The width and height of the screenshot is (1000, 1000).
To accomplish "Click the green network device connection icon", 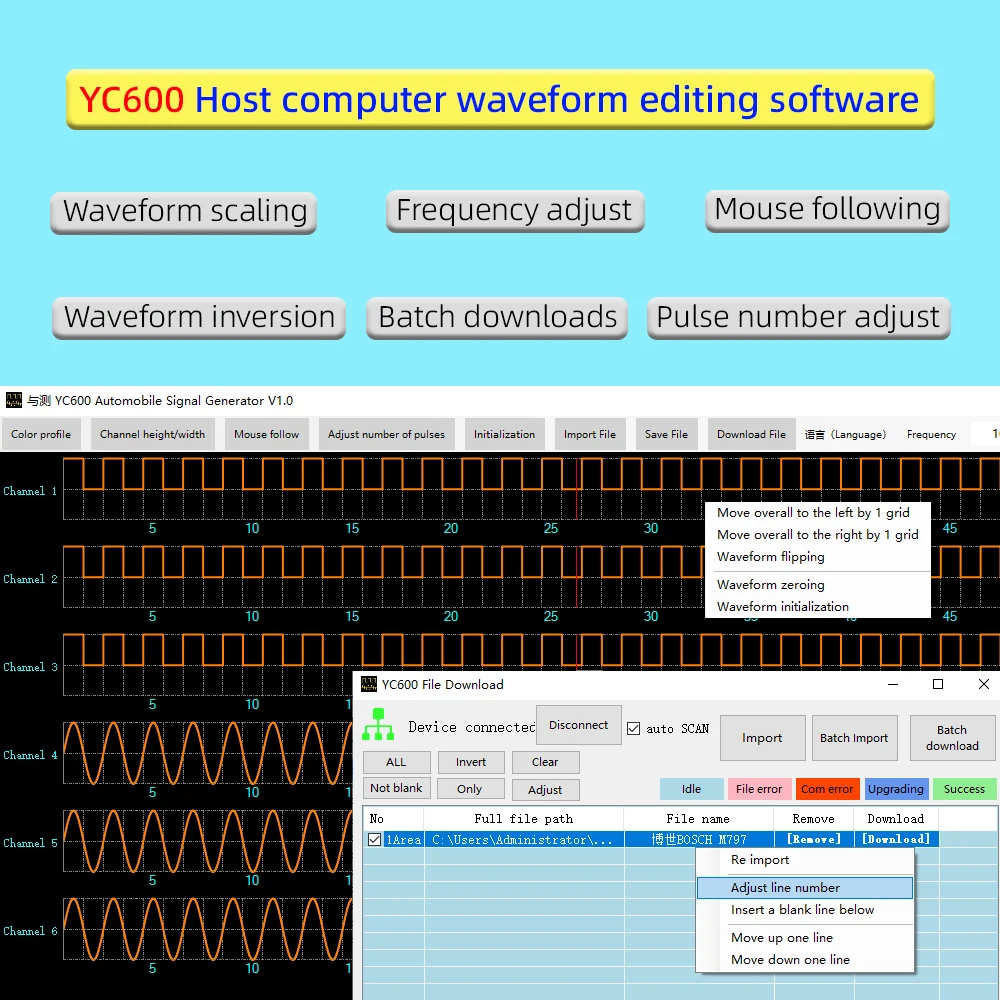I will tap(378, 724).
